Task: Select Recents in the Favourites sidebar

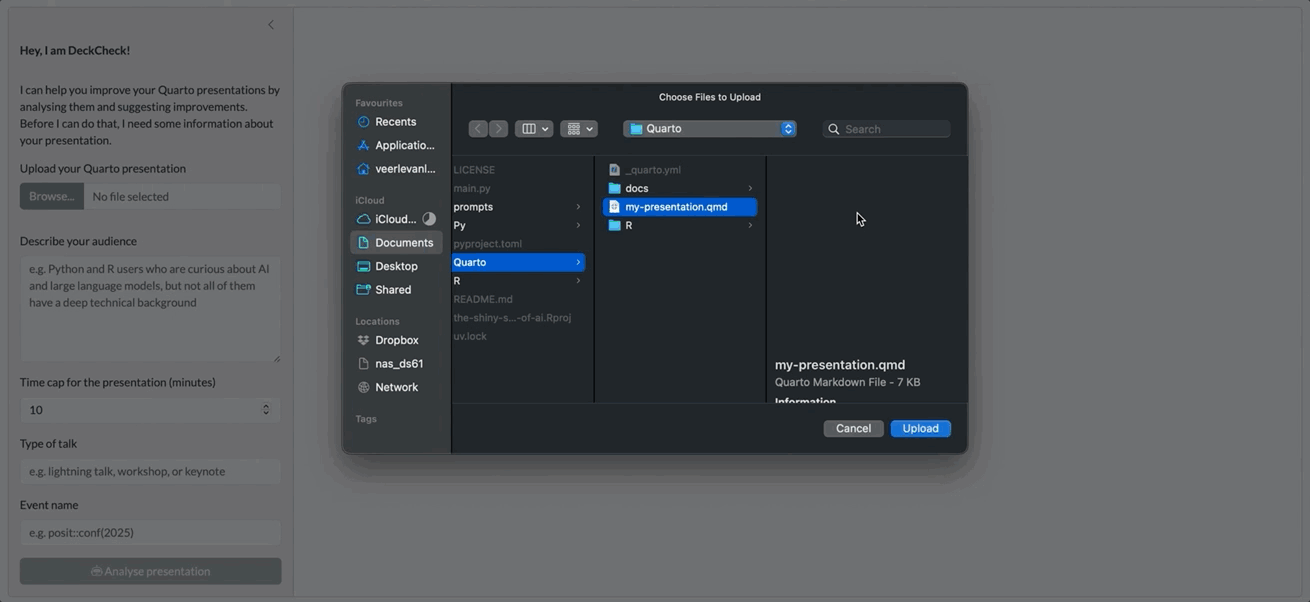Action: (x=395, y=122)
